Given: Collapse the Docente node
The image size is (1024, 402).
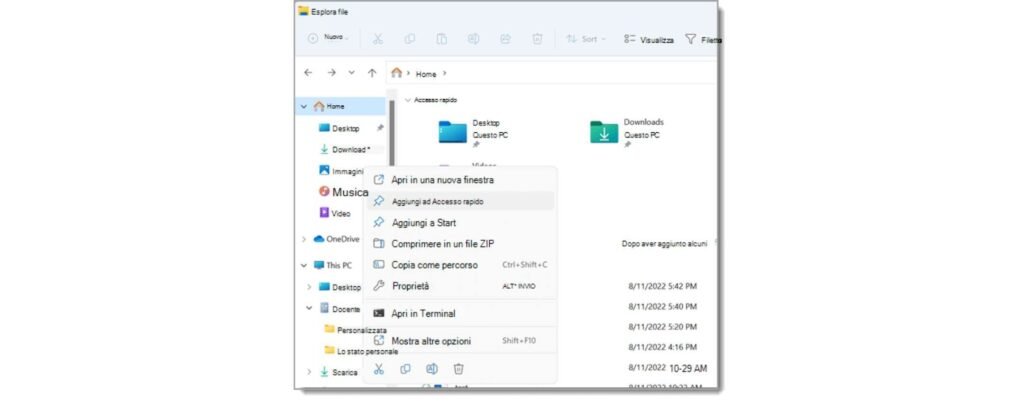Looking at the screenshot, I should point(310,308).
